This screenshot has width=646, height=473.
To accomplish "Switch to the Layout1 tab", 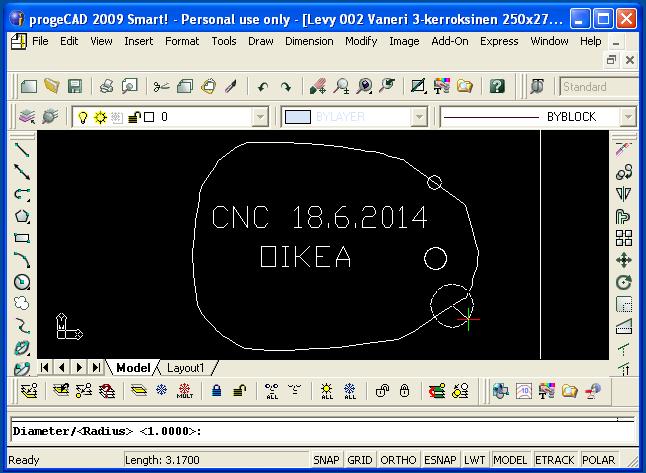I will coord(185,368).
